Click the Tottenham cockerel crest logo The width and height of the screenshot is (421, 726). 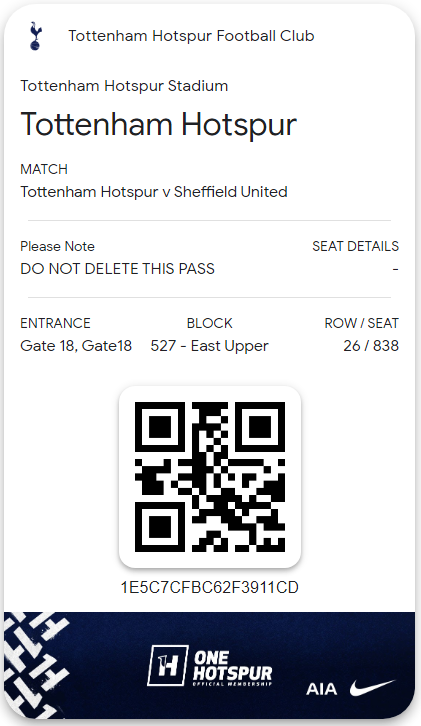click(35, 36)
